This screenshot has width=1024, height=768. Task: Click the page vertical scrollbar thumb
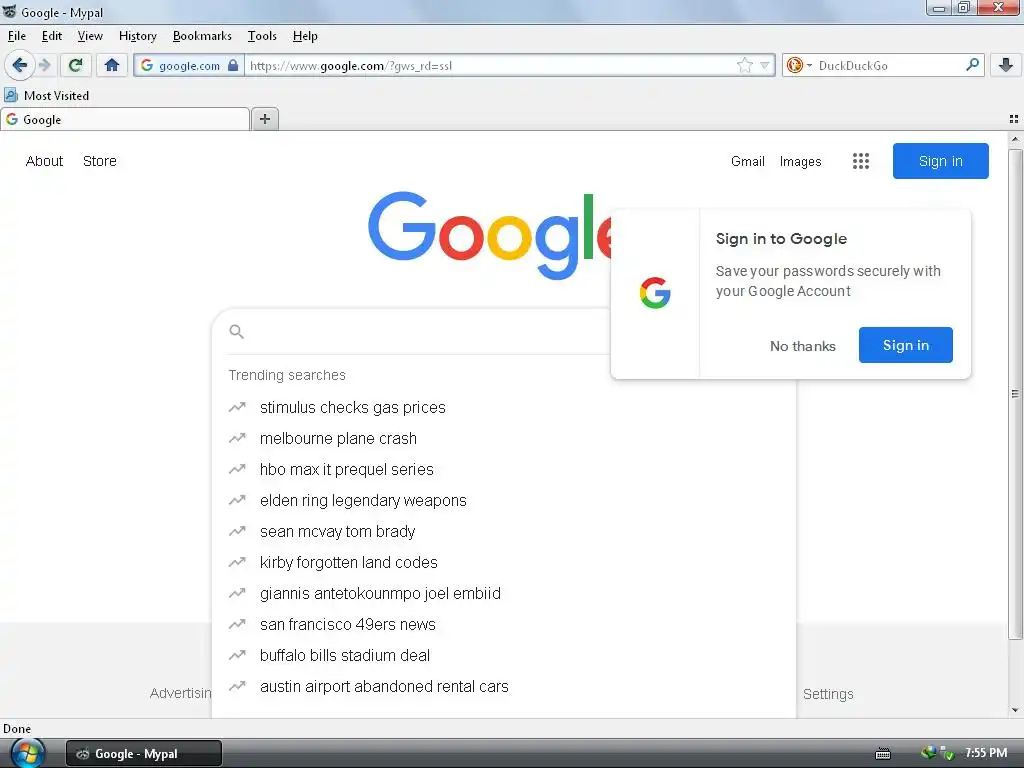[1015, 394]
